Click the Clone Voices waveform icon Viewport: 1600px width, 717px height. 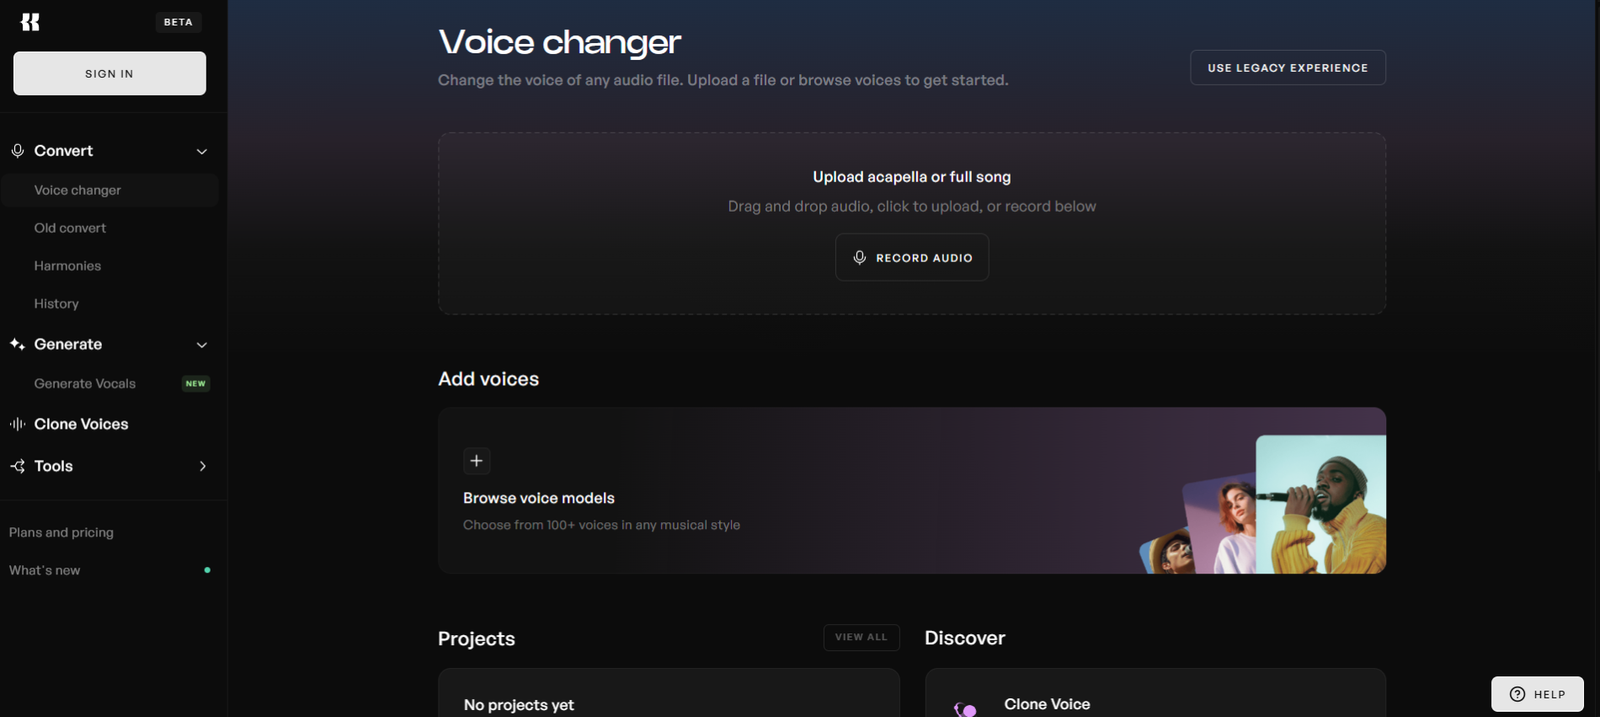coord(17,424)
